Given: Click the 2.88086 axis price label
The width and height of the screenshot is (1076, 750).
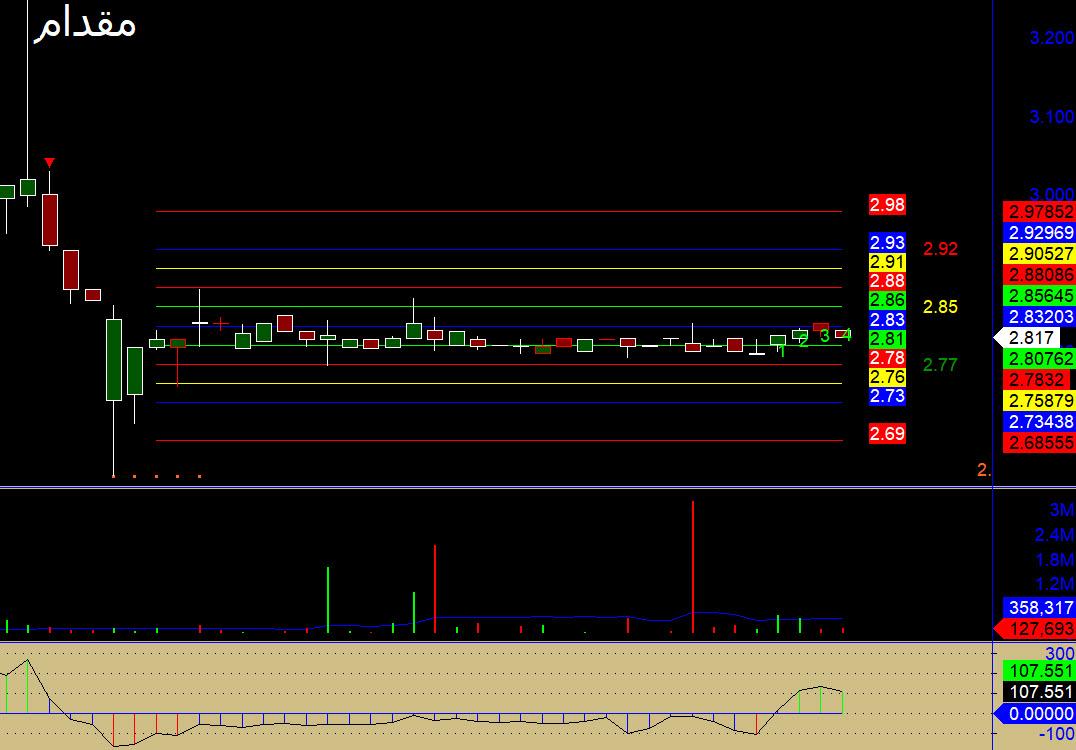Looking at the screenshot, I should click(1040, 274).
